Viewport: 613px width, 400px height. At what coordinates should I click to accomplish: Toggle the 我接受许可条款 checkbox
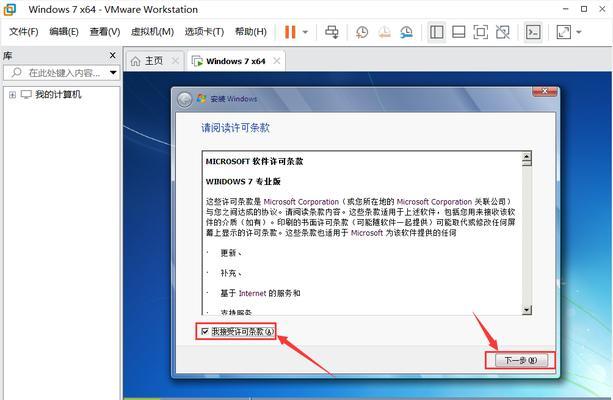pos(205,332)
